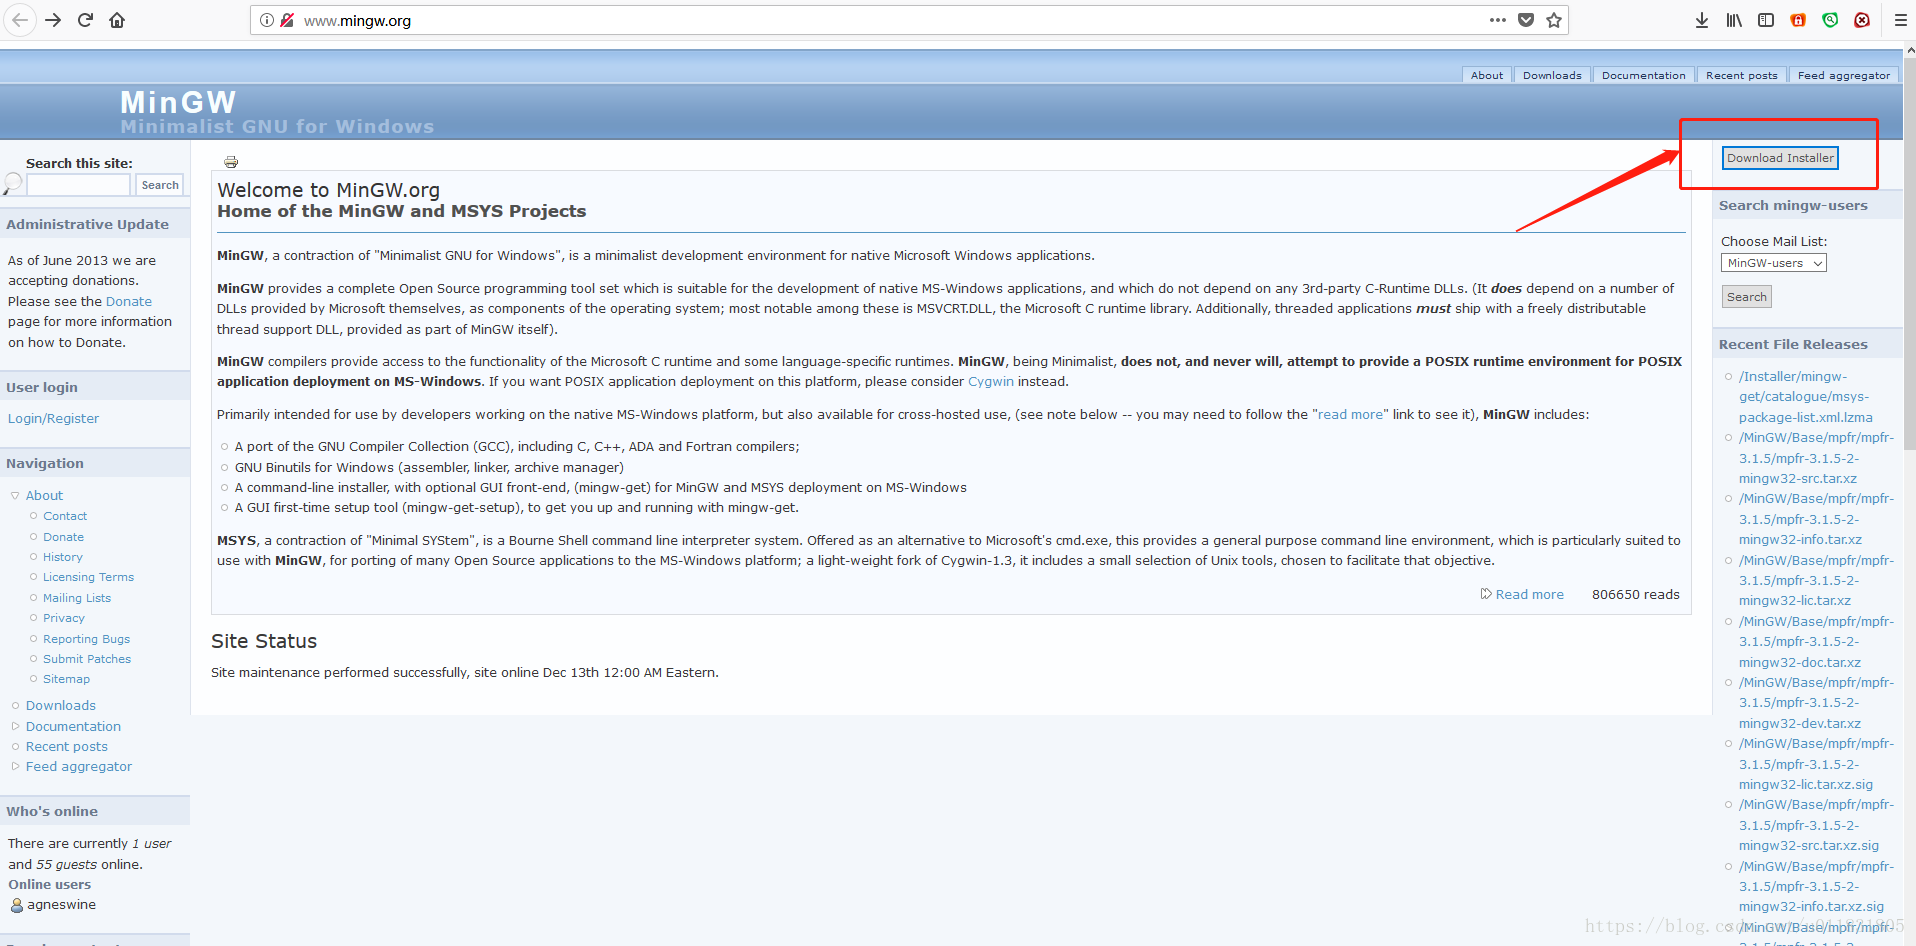Screen dimensions: 1916x946
Task: Open the agneswine online user link
Action: point(62,905)
